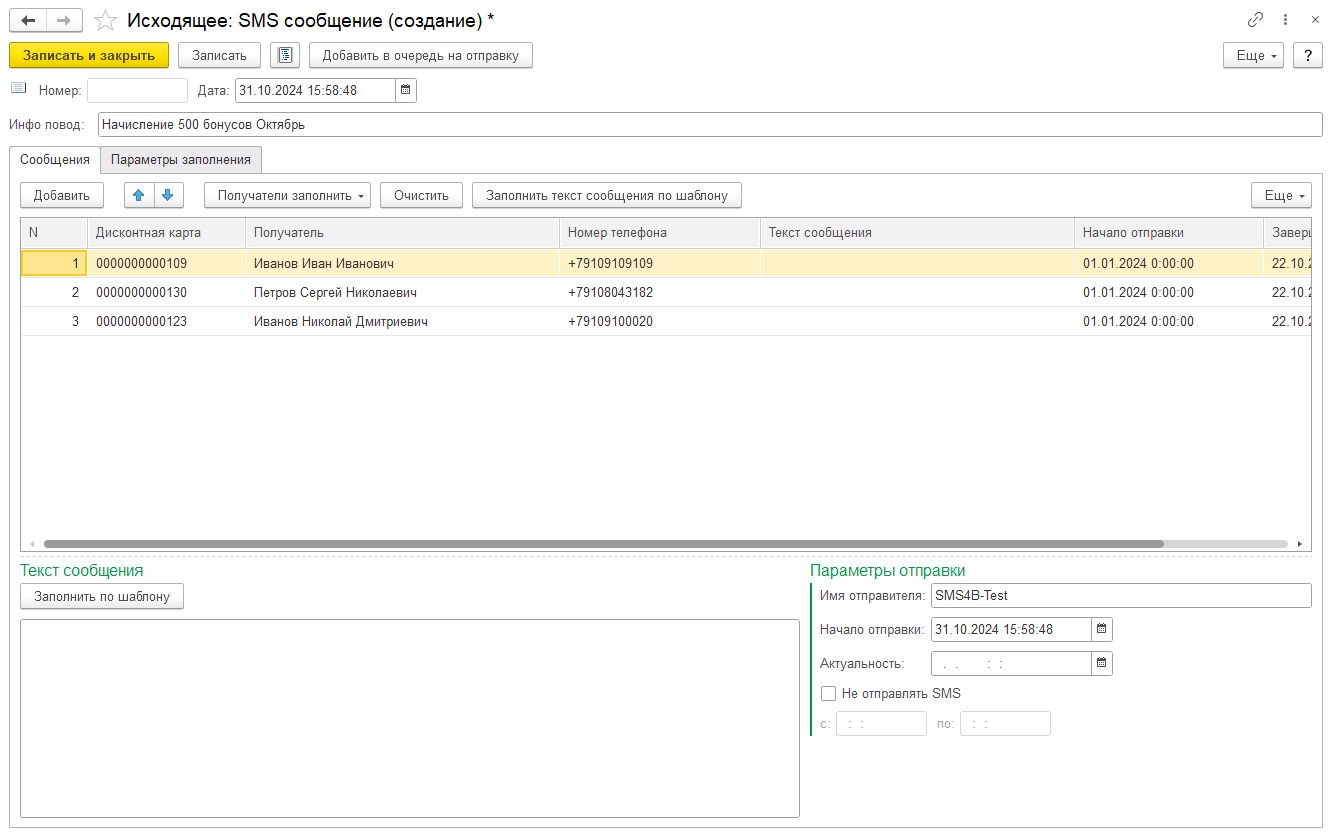Click the horizontal scrollbar of the table
This screenshot has height=838, width=1336.
click(x=603, y=544)
